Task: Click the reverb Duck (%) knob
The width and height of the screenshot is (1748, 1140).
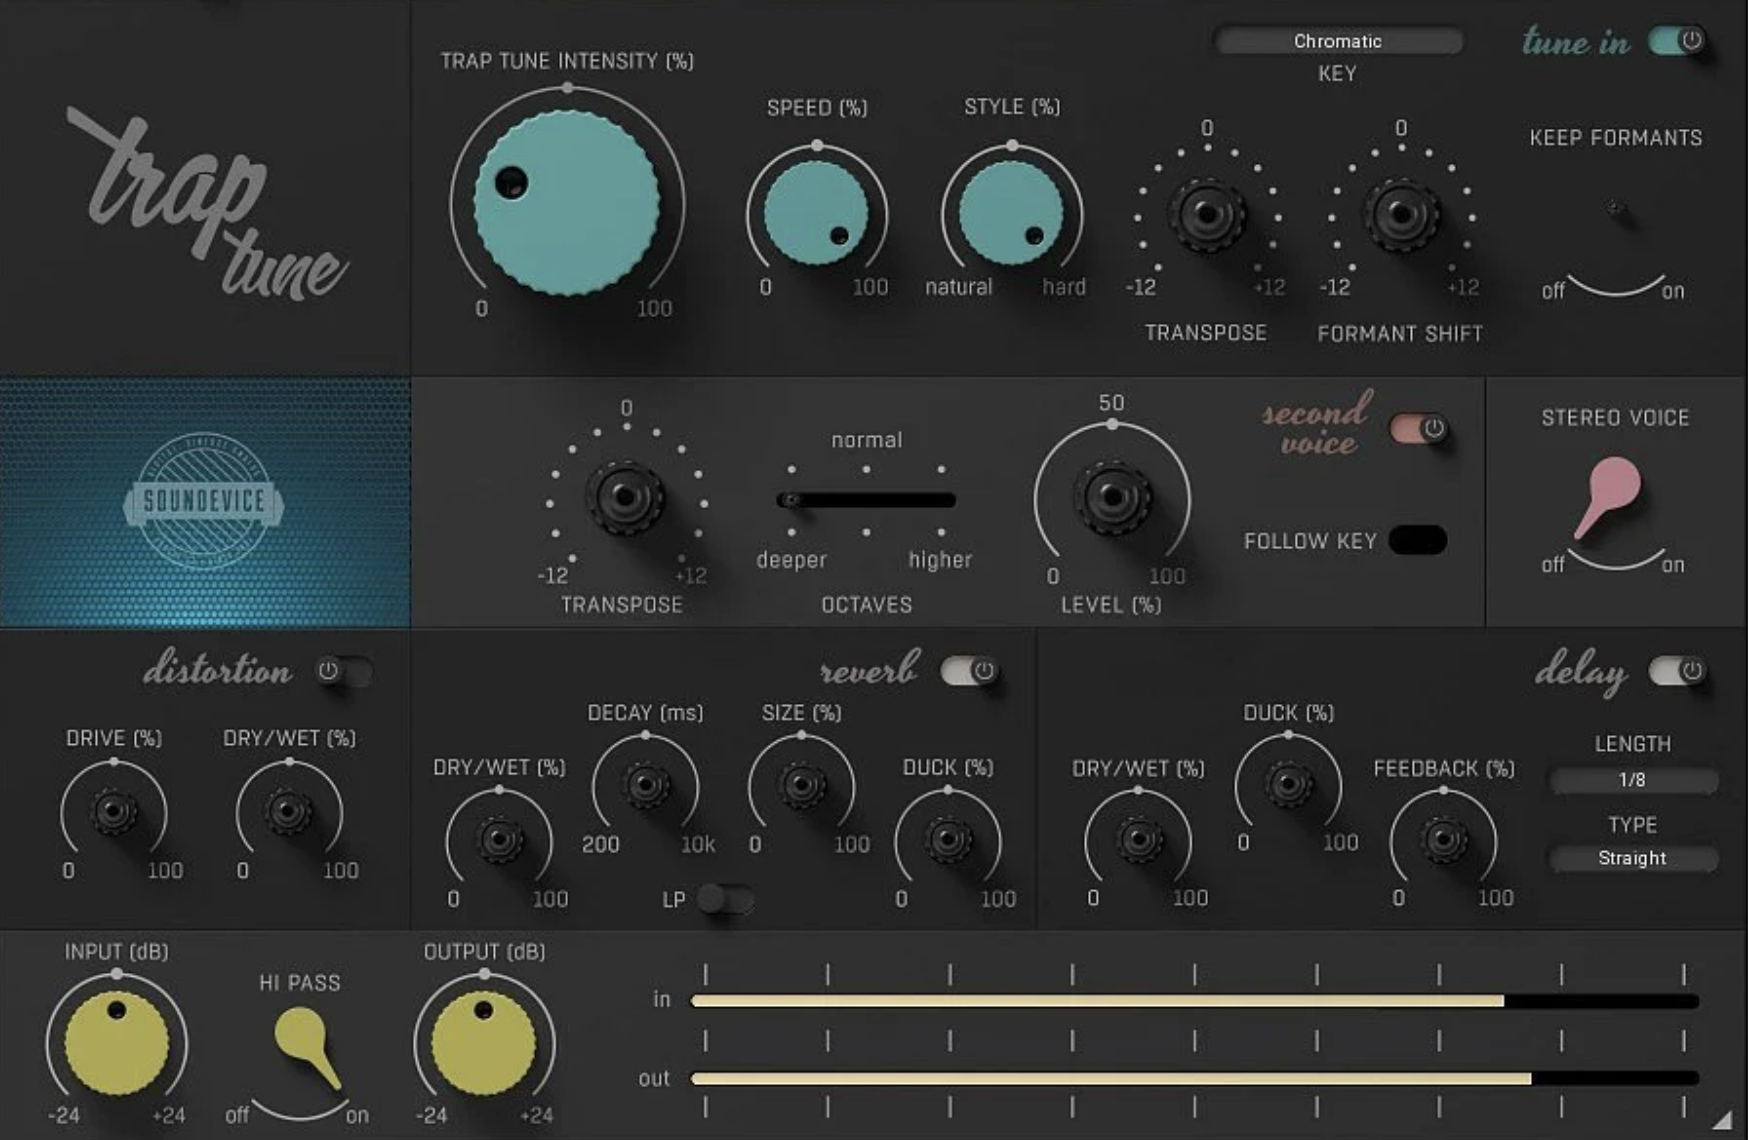Action: point(948,839)
